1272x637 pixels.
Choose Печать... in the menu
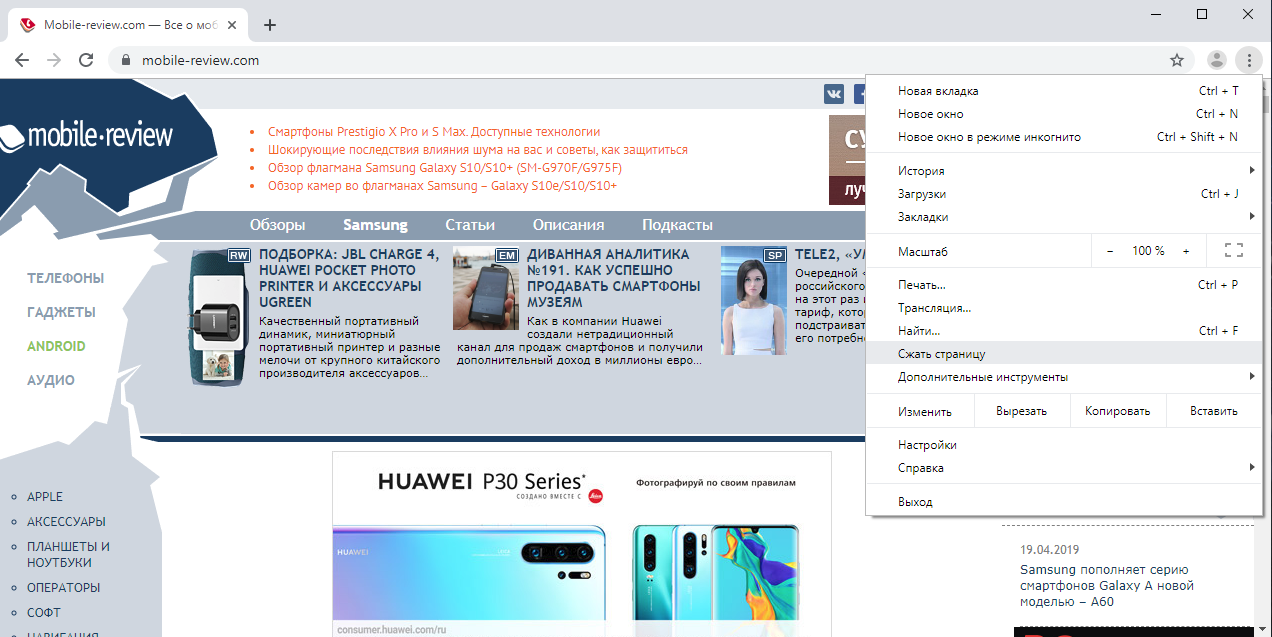[1064, 285]
